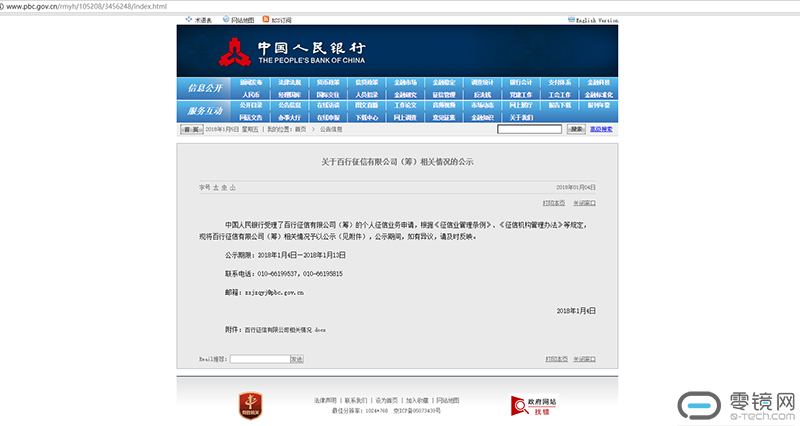Open the 信贷政策 menu item
Screen dimensions: 800x426
tap(367, 82)
